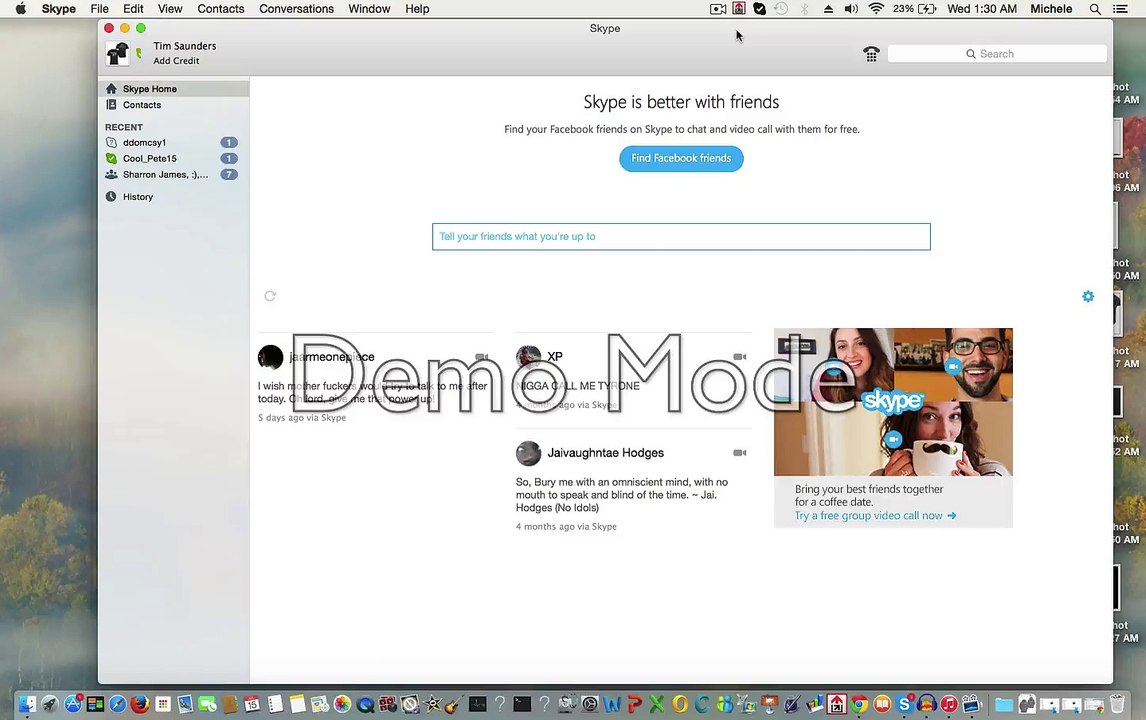Open Sharron James group conversation
The image size is (1146, 720).
(173, 175)
